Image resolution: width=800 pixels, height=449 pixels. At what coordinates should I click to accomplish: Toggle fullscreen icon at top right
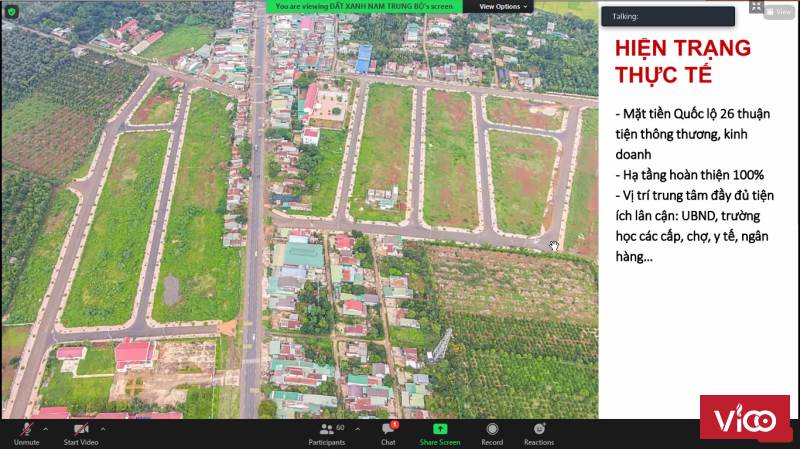click(756, 7)
